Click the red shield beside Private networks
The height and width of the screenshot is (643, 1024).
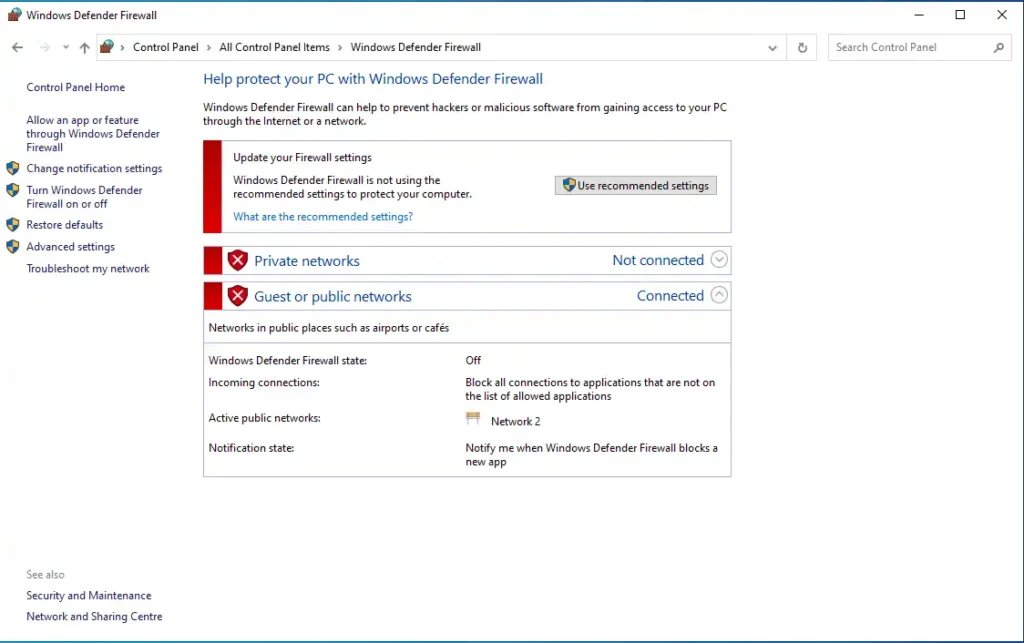coord(237,261)
